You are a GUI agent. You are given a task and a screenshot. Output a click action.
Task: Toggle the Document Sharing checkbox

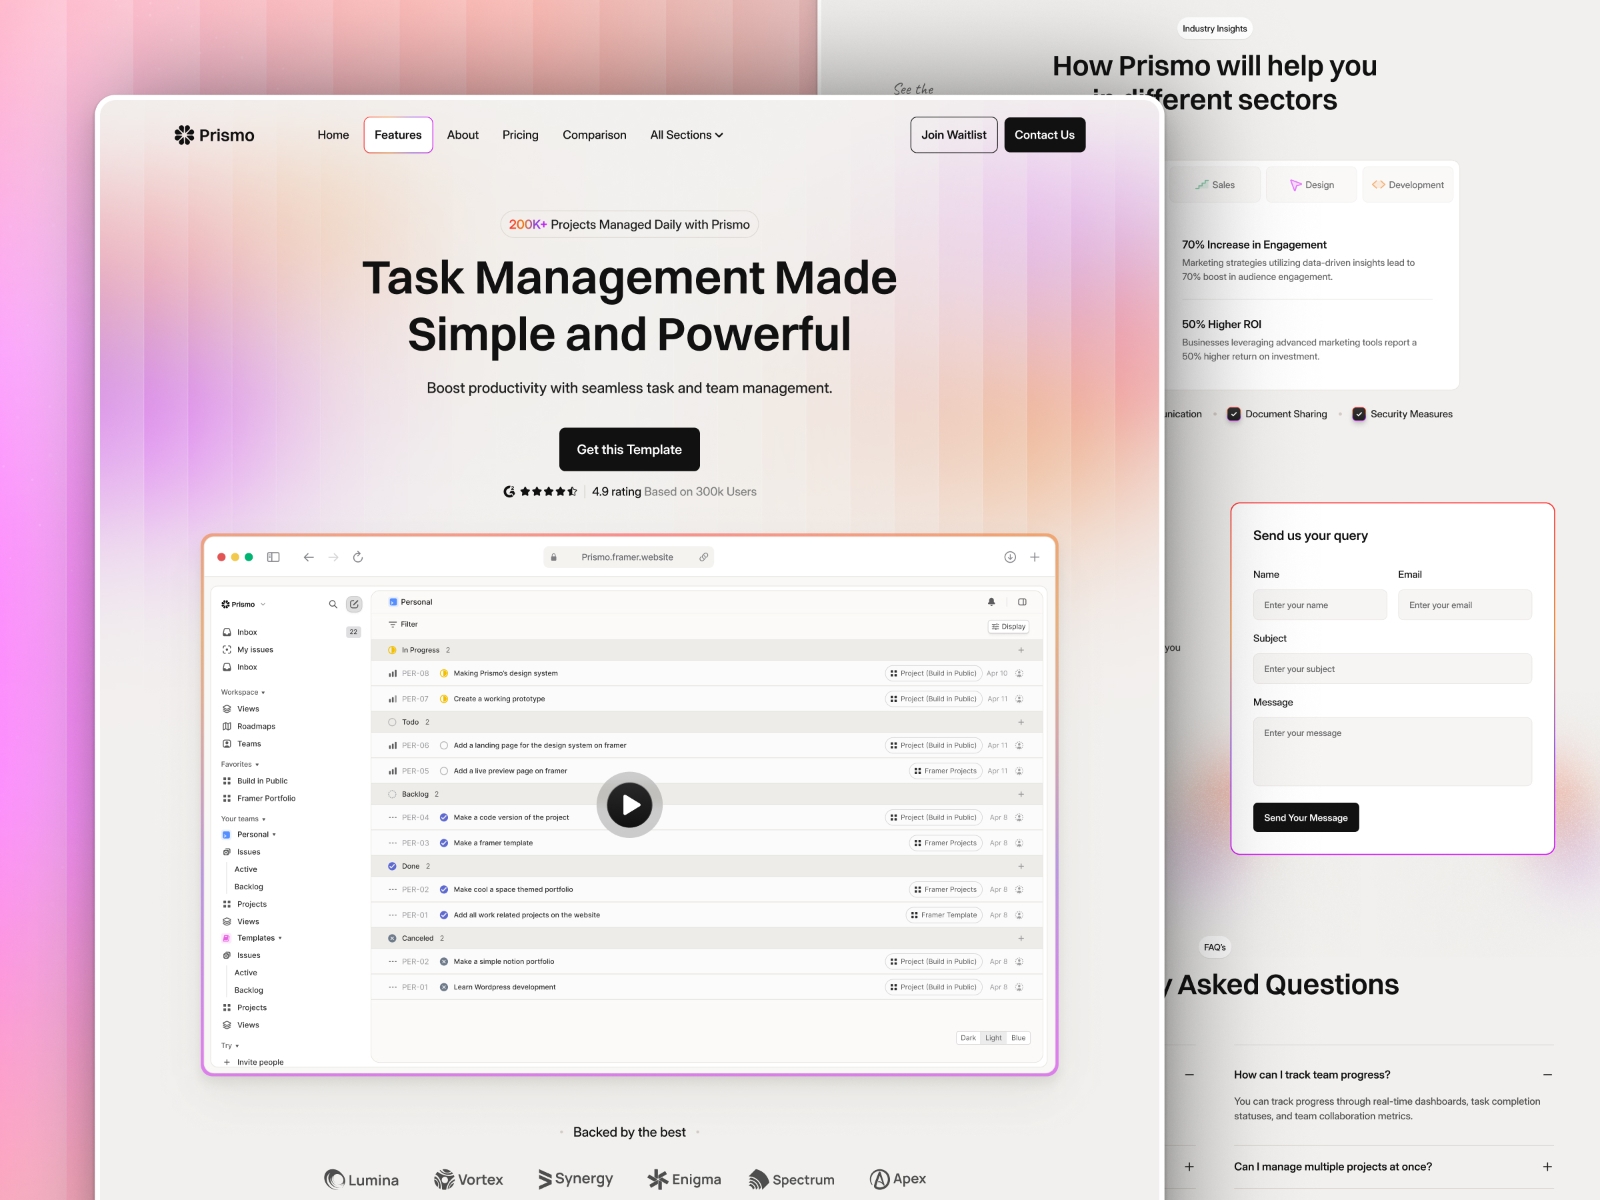(x=1234, y=414)
